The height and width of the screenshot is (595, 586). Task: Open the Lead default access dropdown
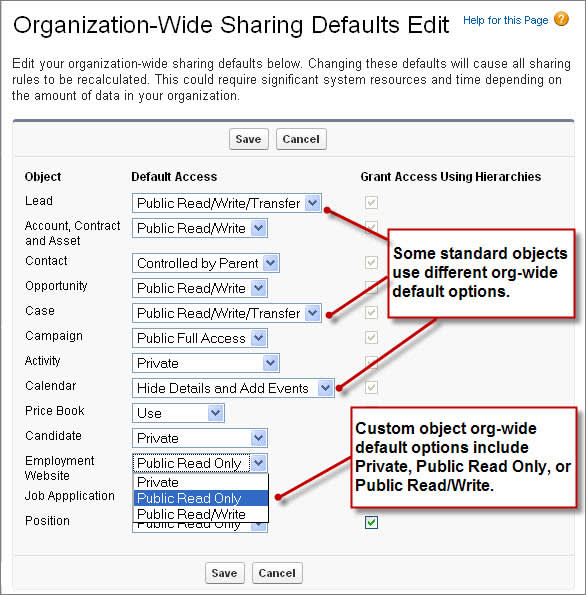tap(227, 203)
